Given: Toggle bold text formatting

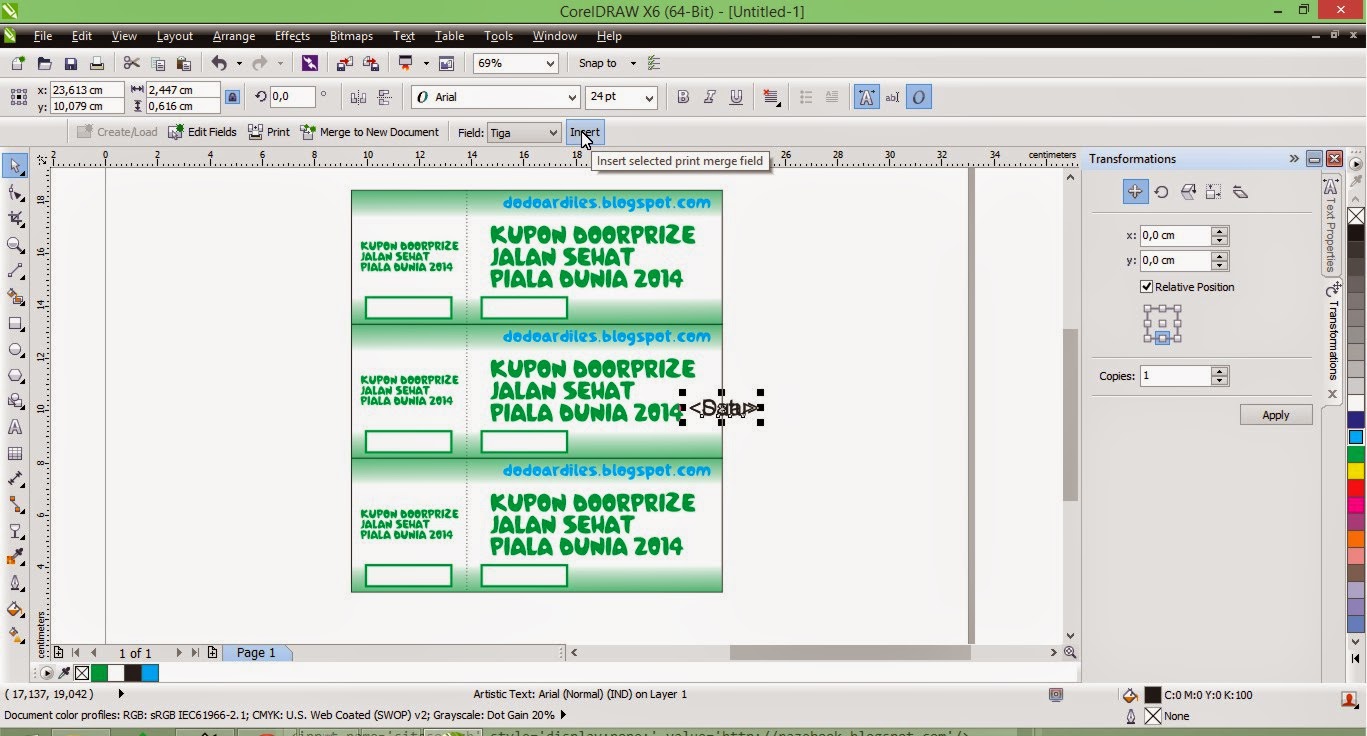Looking at the screenshot, I should tap(683, 97).
